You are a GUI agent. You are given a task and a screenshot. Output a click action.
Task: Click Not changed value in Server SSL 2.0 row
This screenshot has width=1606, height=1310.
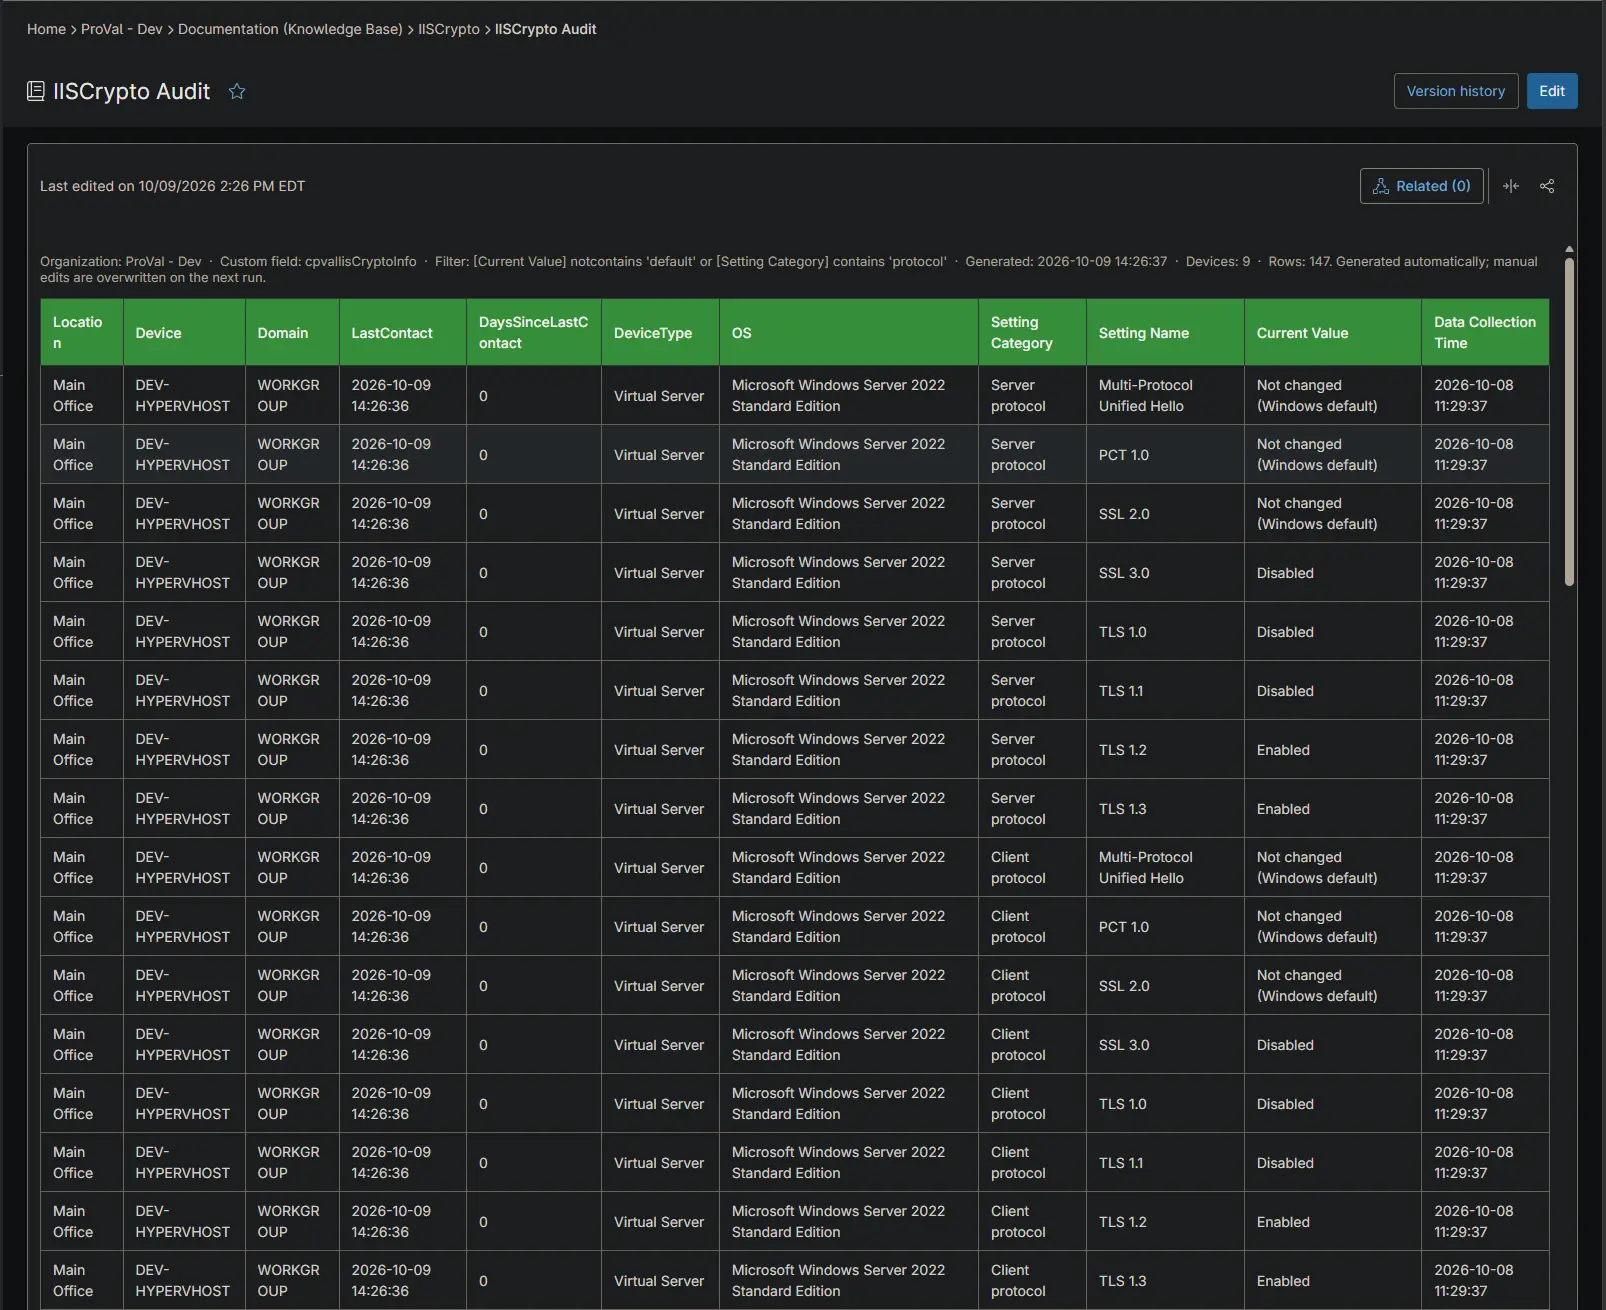coord(1317,514)
